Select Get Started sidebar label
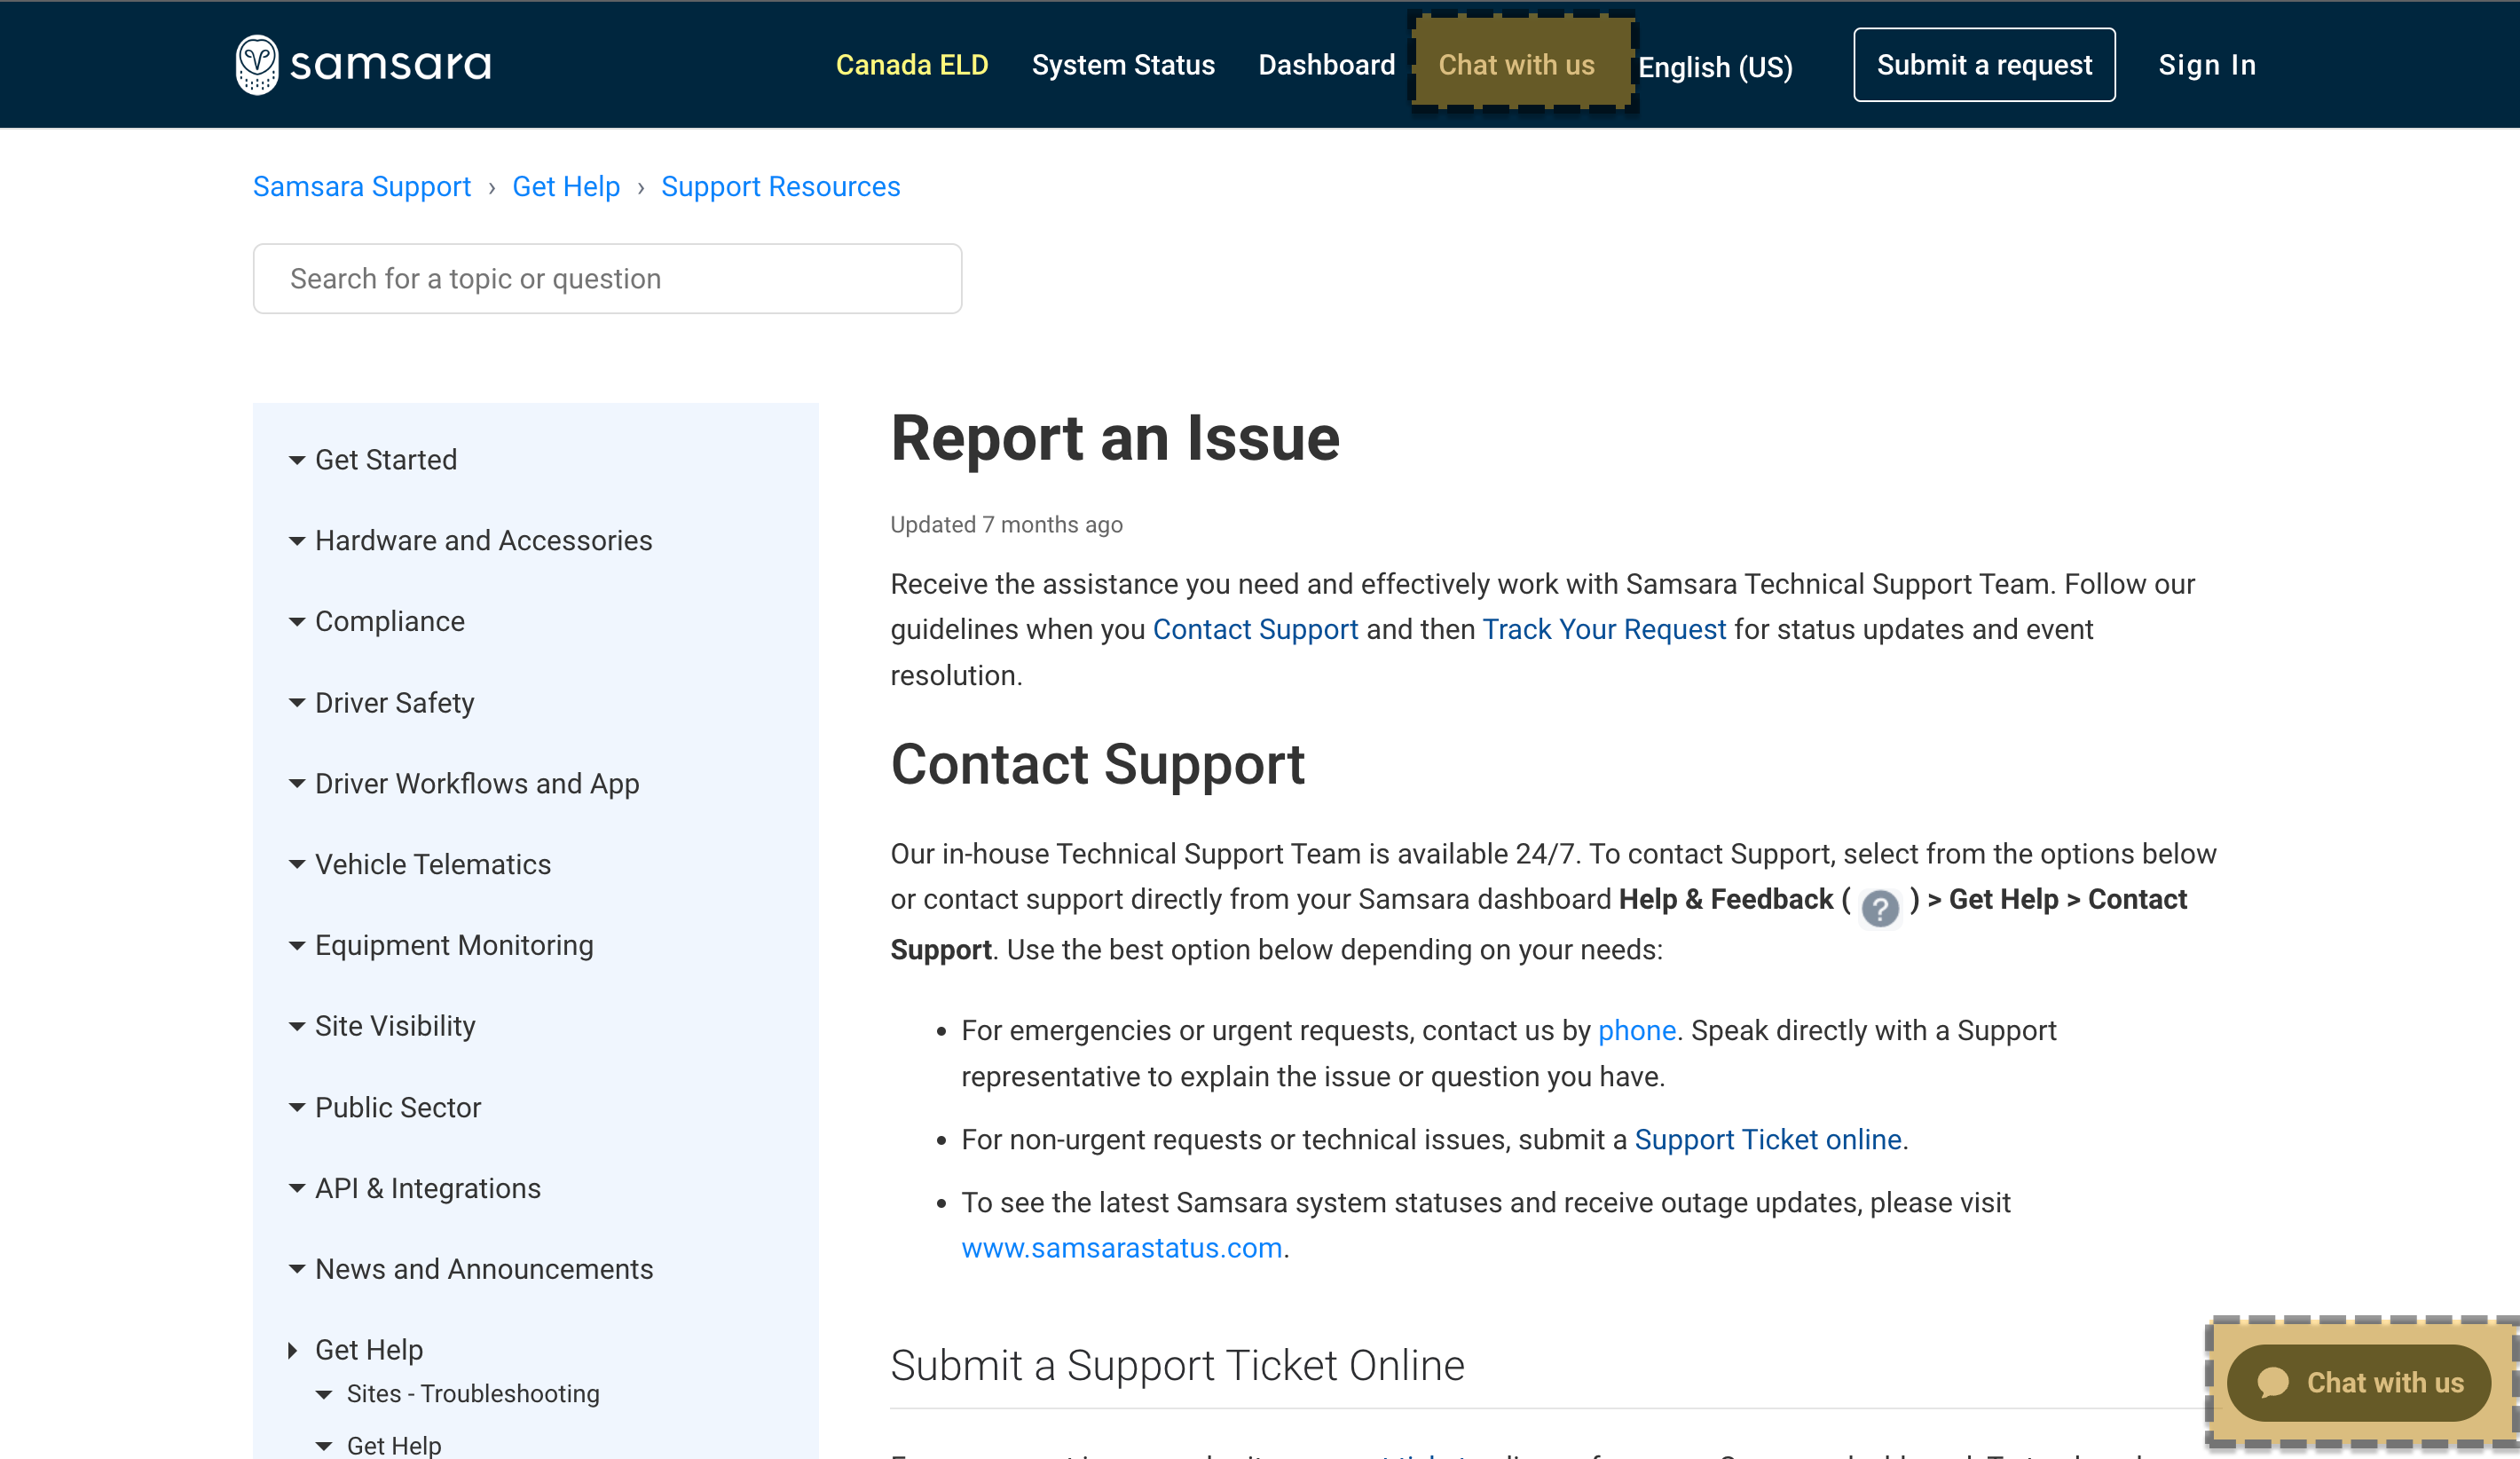 pos(386,460)
